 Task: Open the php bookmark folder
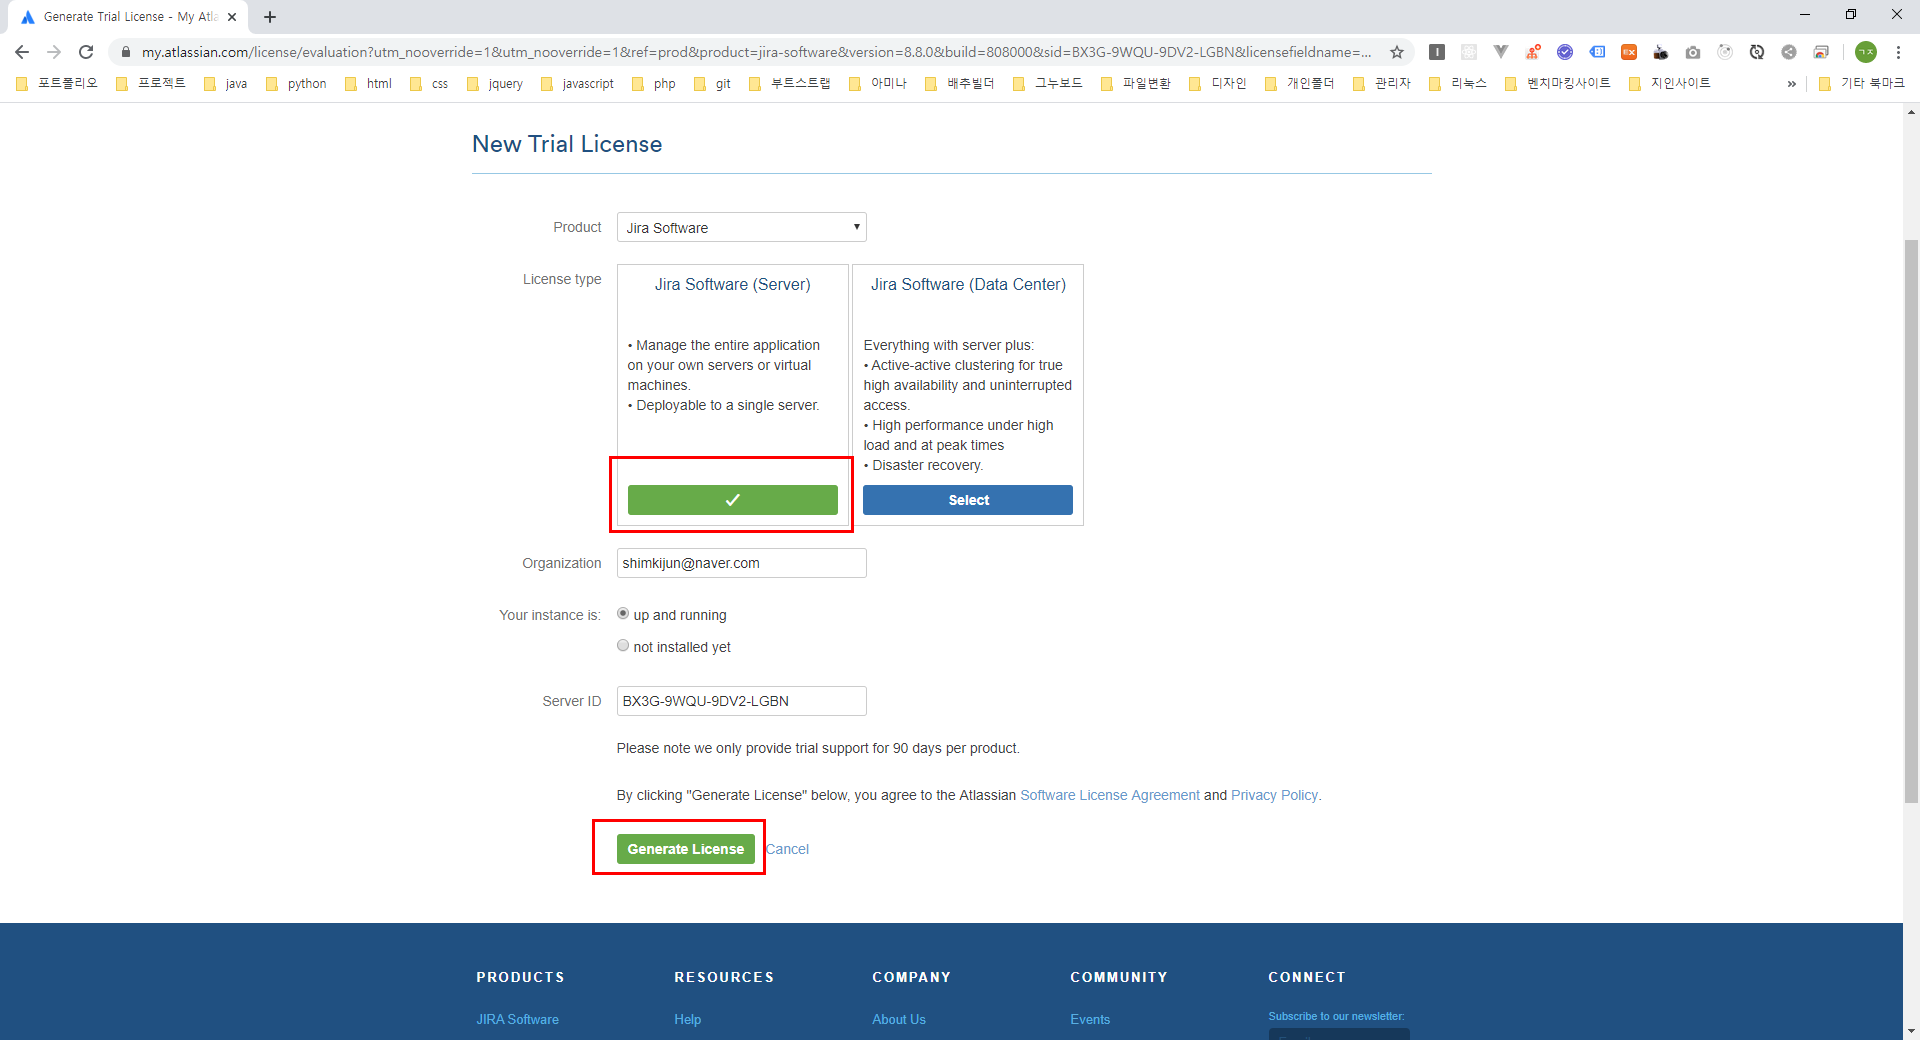pos(654,83)
